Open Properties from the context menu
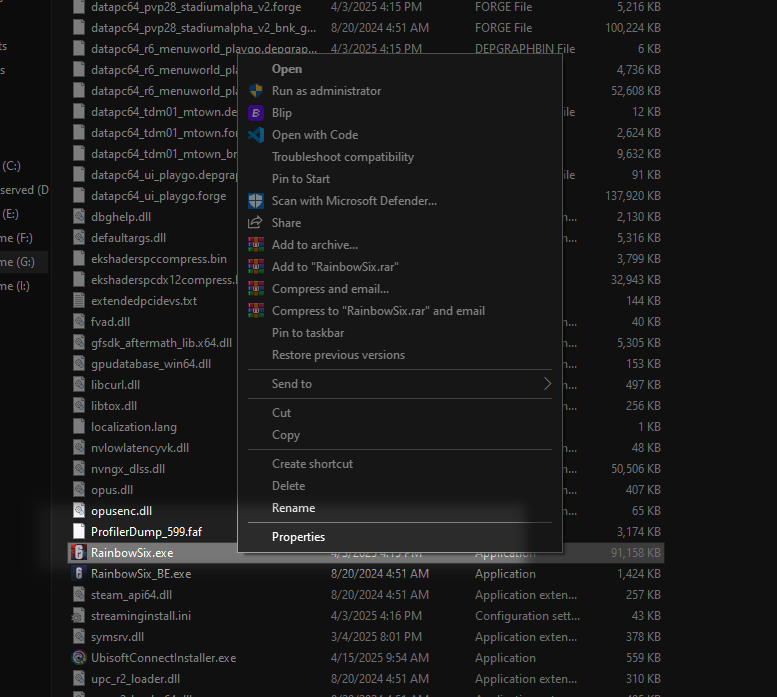Viewport: 777px width, 697px height. pyautogui.click(x=399, y=537)
